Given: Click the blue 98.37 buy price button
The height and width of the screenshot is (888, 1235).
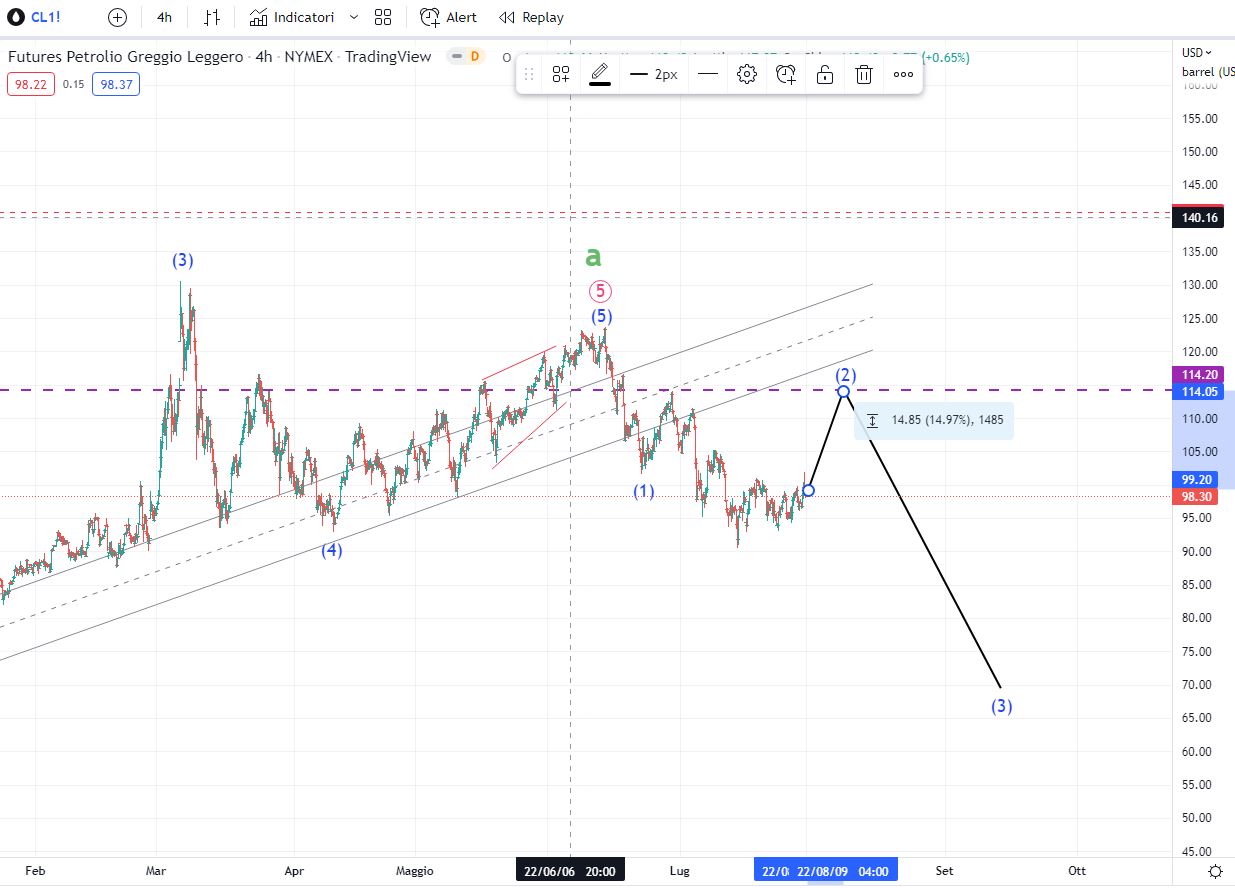Looking at the screenshot, I should 115,85.
